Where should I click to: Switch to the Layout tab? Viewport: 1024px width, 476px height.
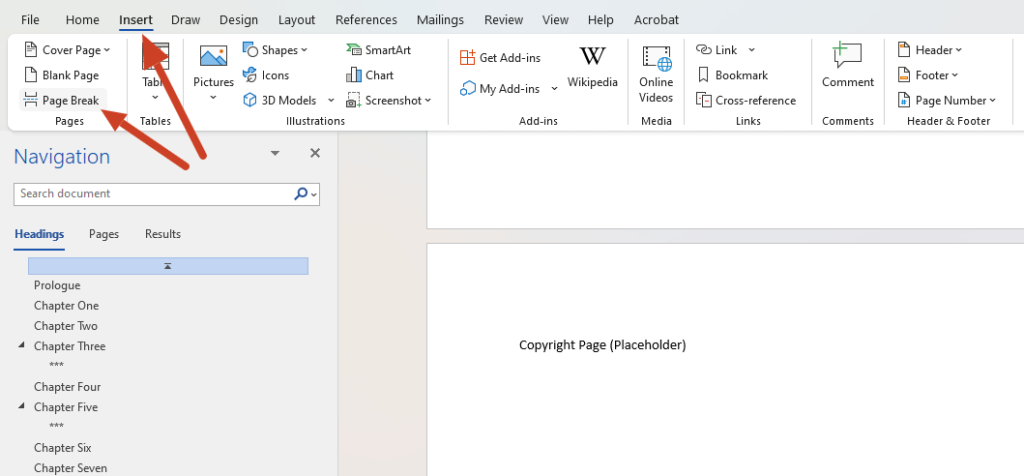[x=296, y=20]
